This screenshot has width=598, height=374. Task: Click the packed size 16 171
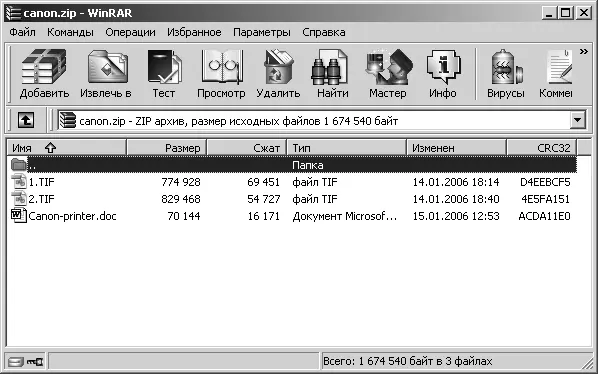(264, 216)
